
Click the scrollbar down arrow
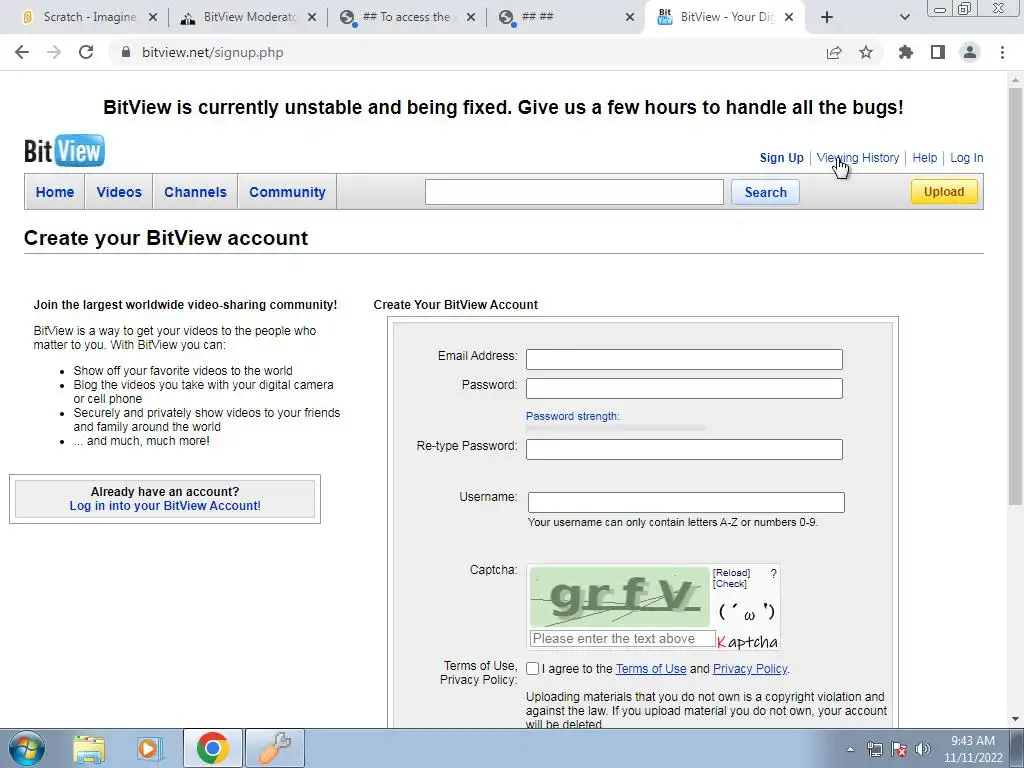[x=1015, y=719]
